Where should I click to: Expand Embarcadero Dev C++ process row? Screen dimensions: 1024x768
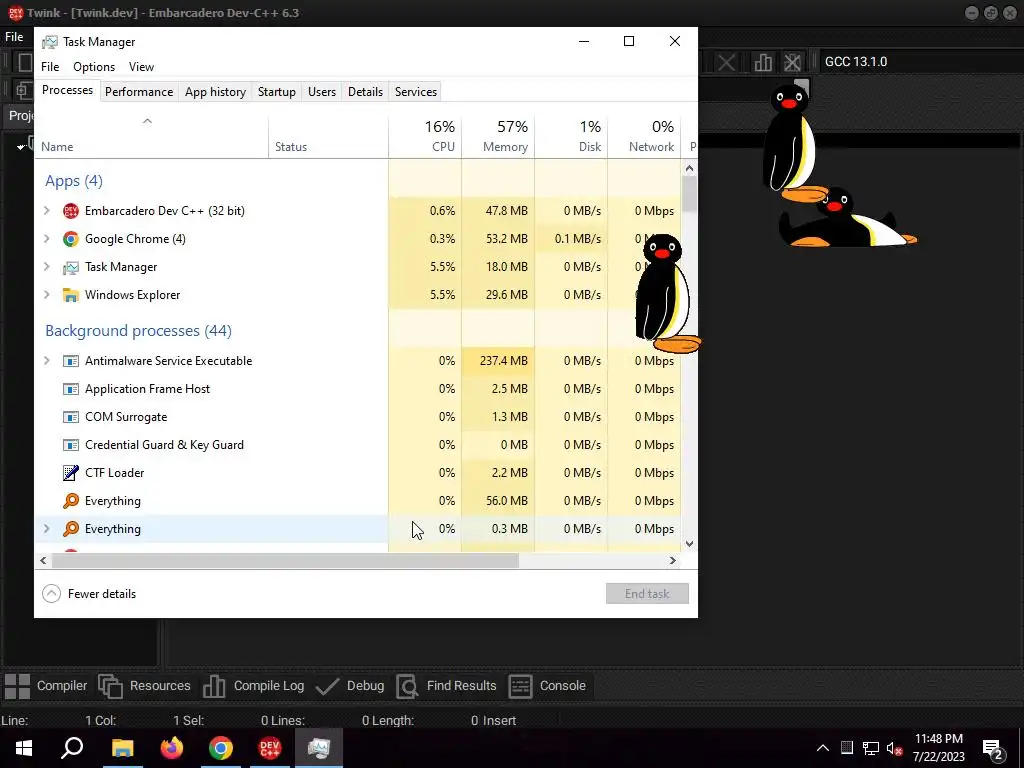(x=46, y=210)
